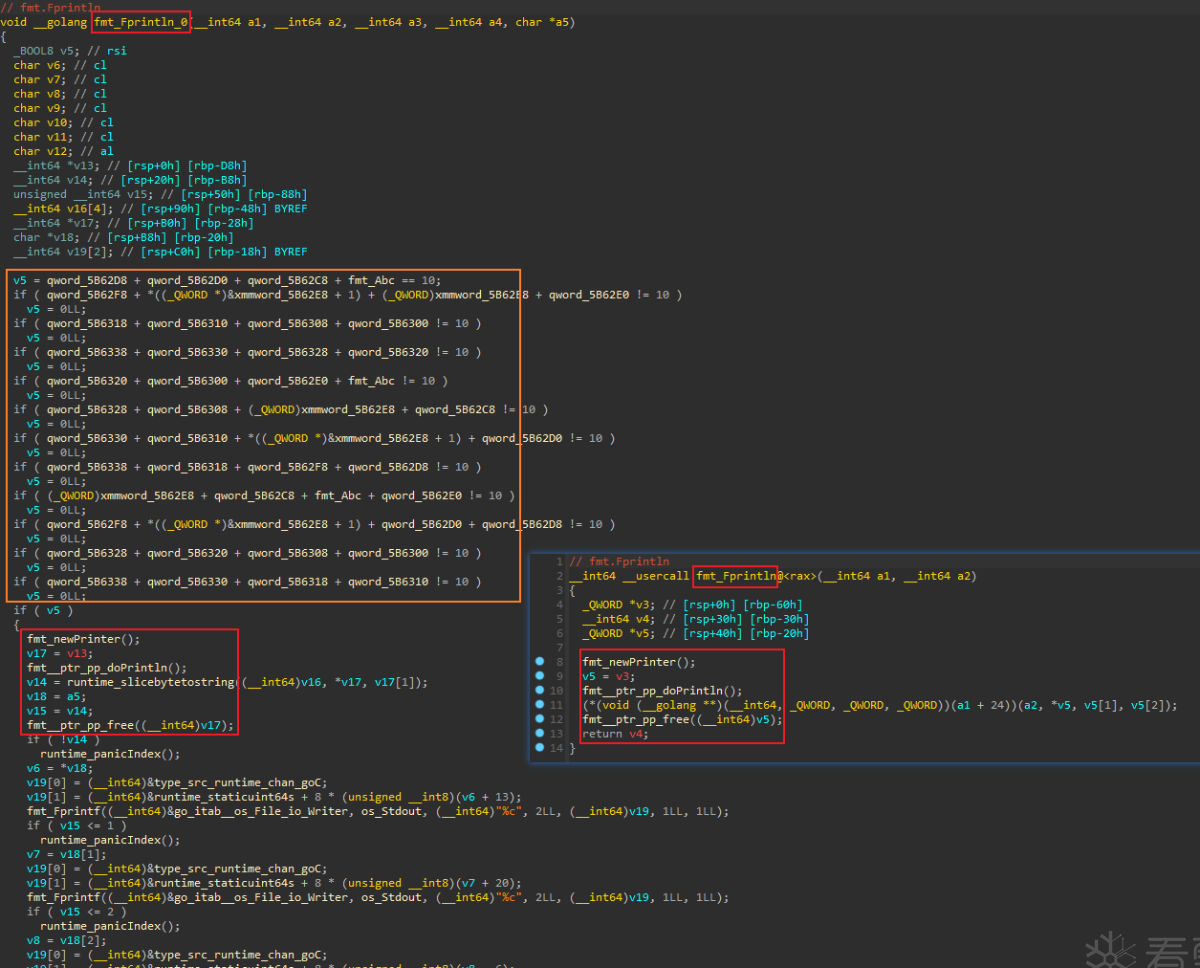1200x968 pixels.
Task: Click the if ( v5 ) statement
Action: [x=43, y=610]
